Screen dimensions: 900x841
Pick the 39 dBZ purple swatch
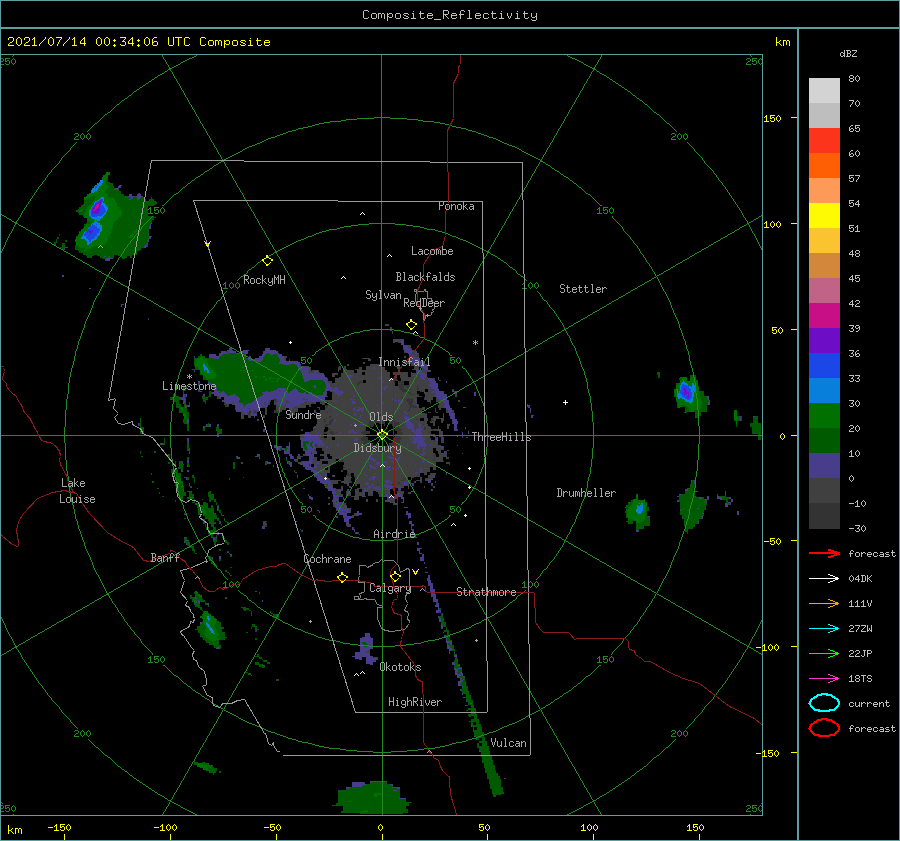pyautogui.click(x=824, y=340)
